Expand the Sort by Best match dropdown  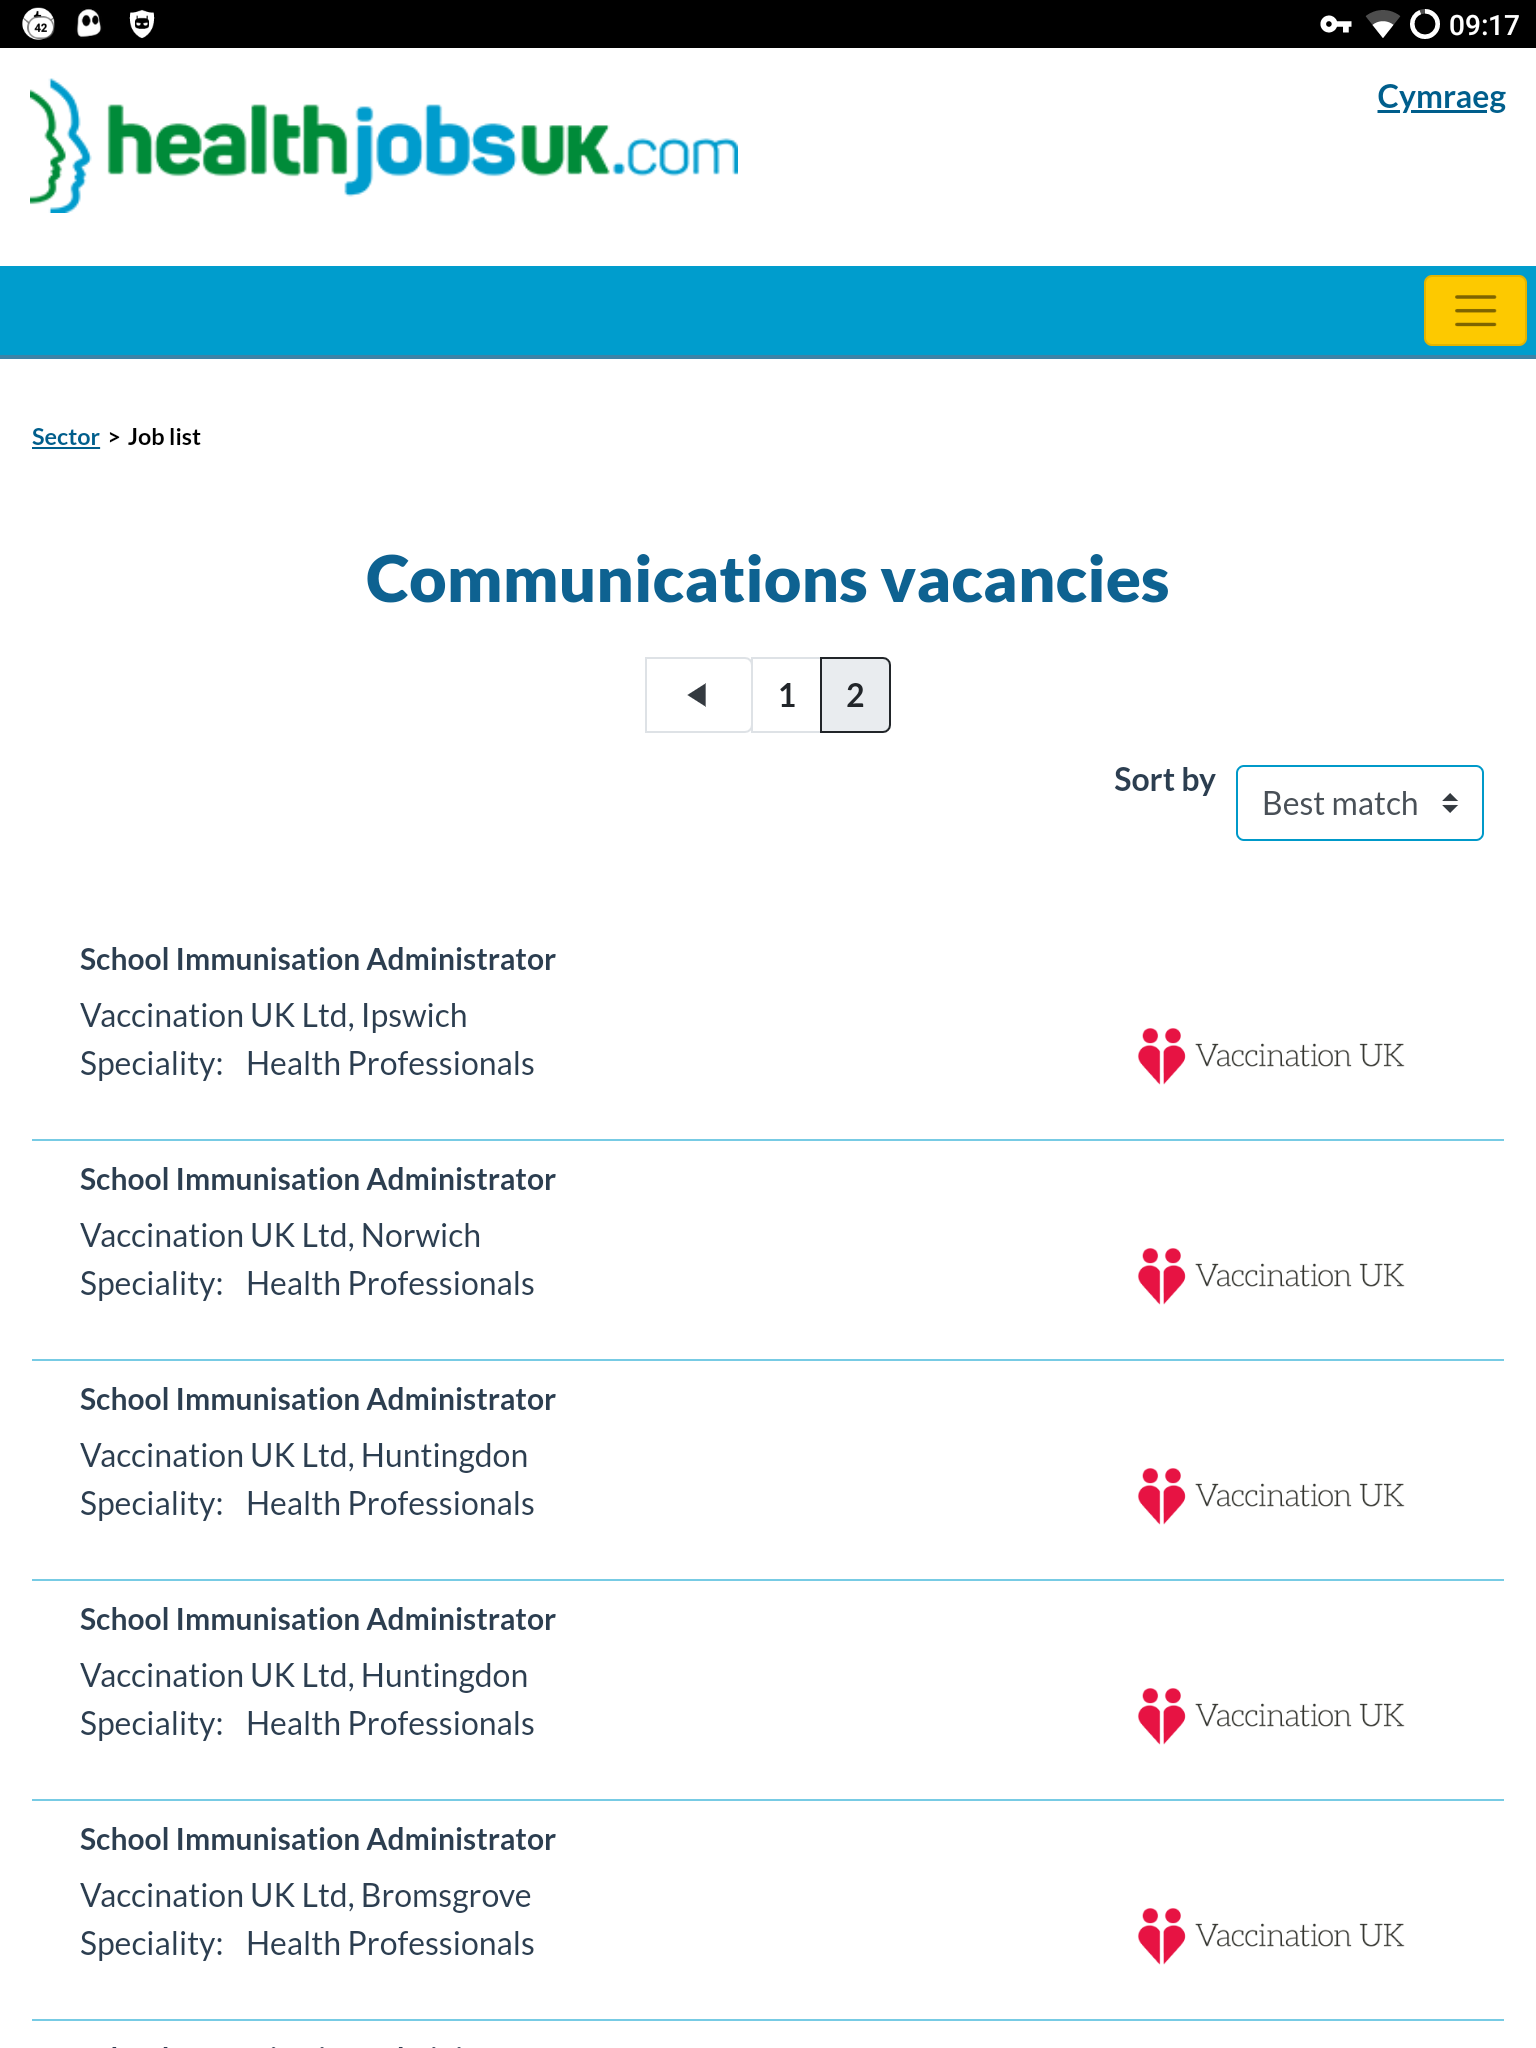1359,803
